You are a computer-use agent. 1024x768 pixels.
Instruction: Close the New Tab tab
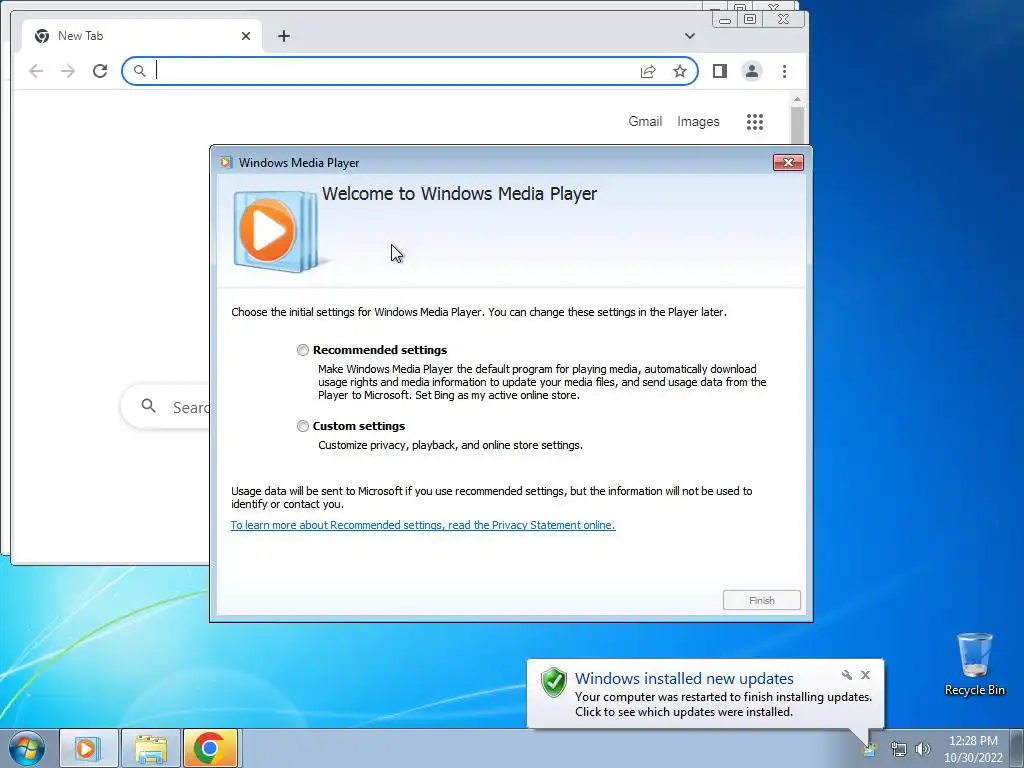[x=246, y=36]
